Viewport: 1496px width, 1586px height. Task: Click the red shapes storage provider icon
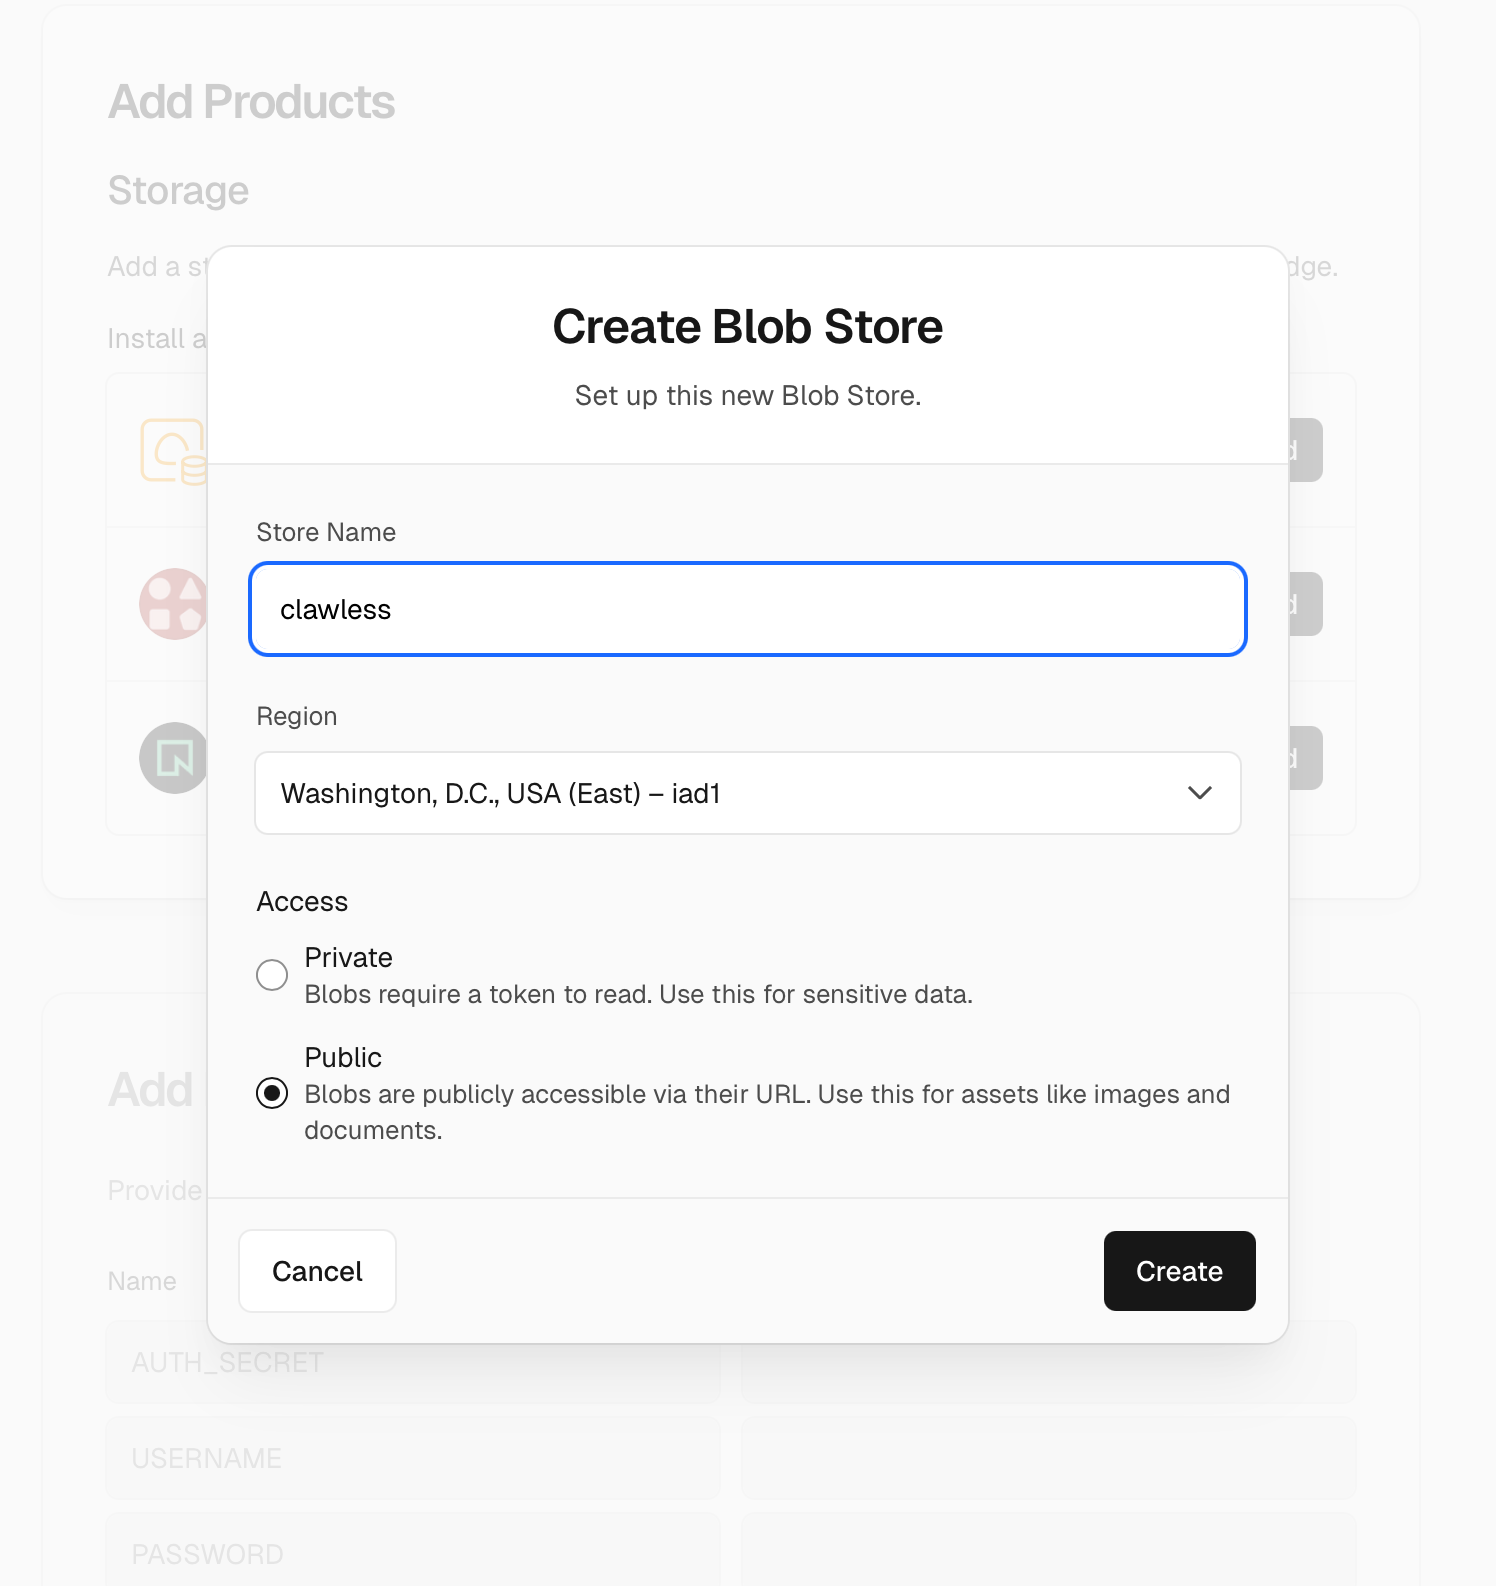(172, 604)
